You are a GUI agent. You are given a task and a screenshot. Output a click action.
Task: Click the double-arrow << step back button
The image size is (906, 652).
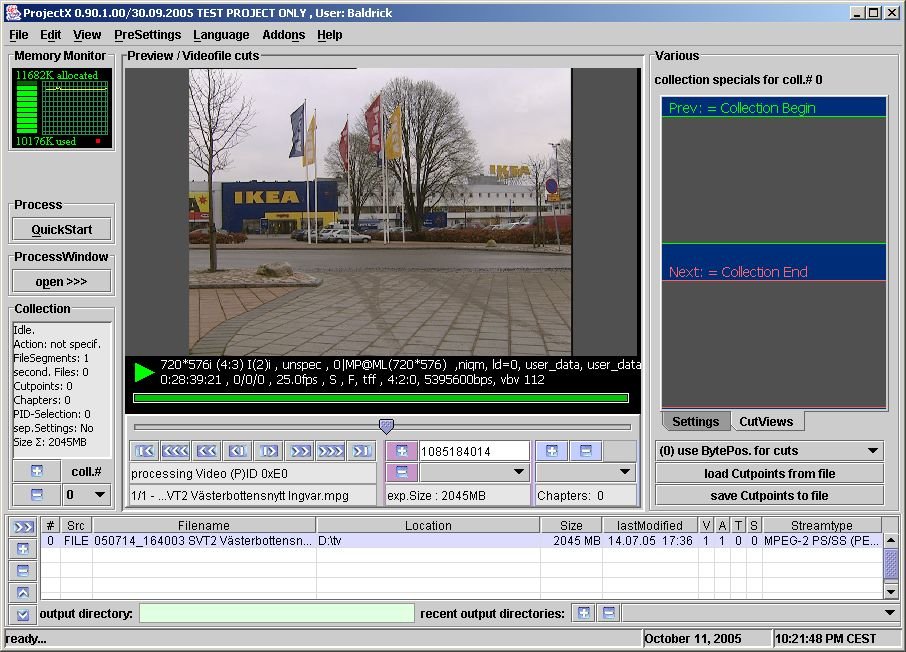[207, 451]
